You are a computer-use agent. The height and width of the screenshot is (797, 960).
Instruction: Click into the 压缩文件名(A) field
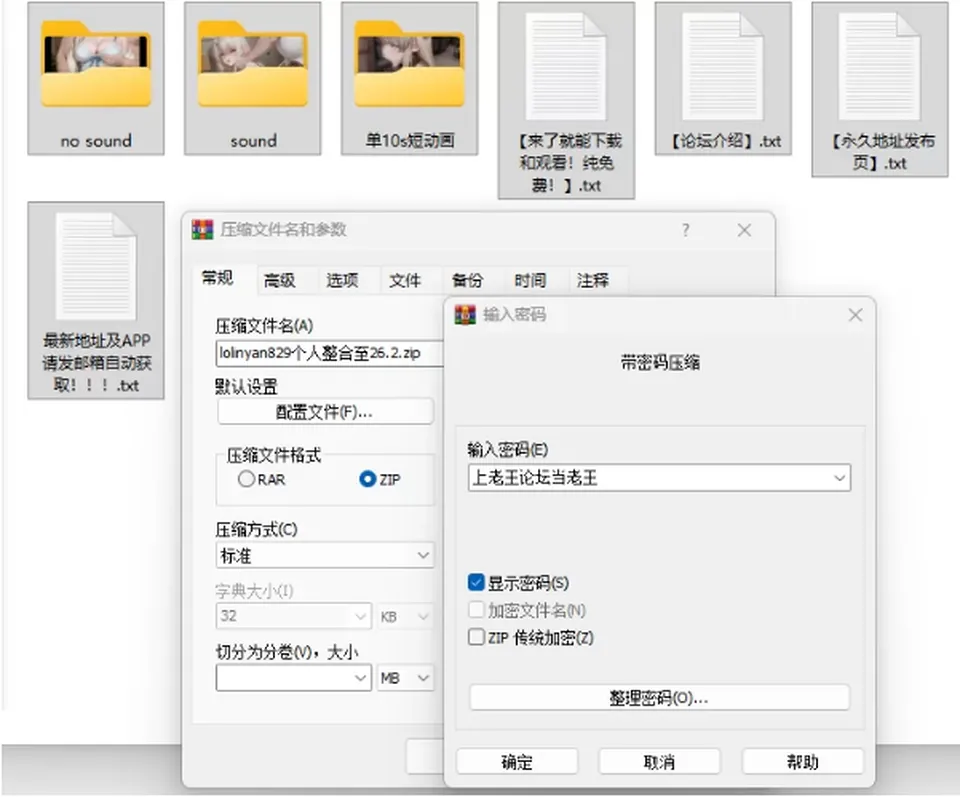(330, 353)
